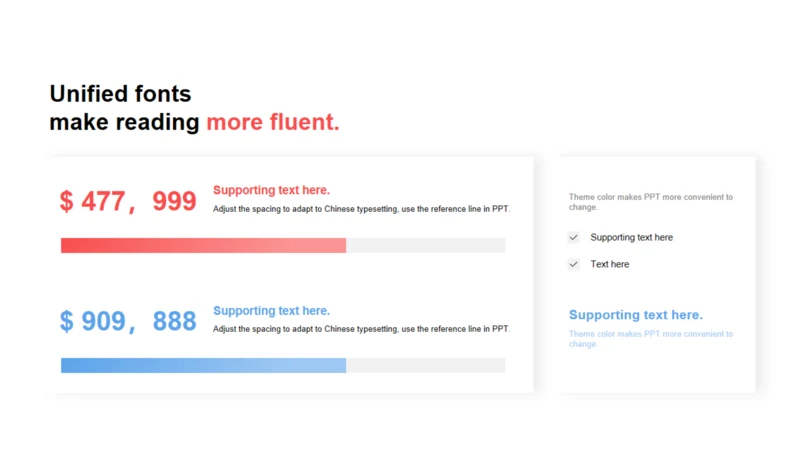
Task: Click the red 'more fluent.' title text
Action: pos(272,122)
